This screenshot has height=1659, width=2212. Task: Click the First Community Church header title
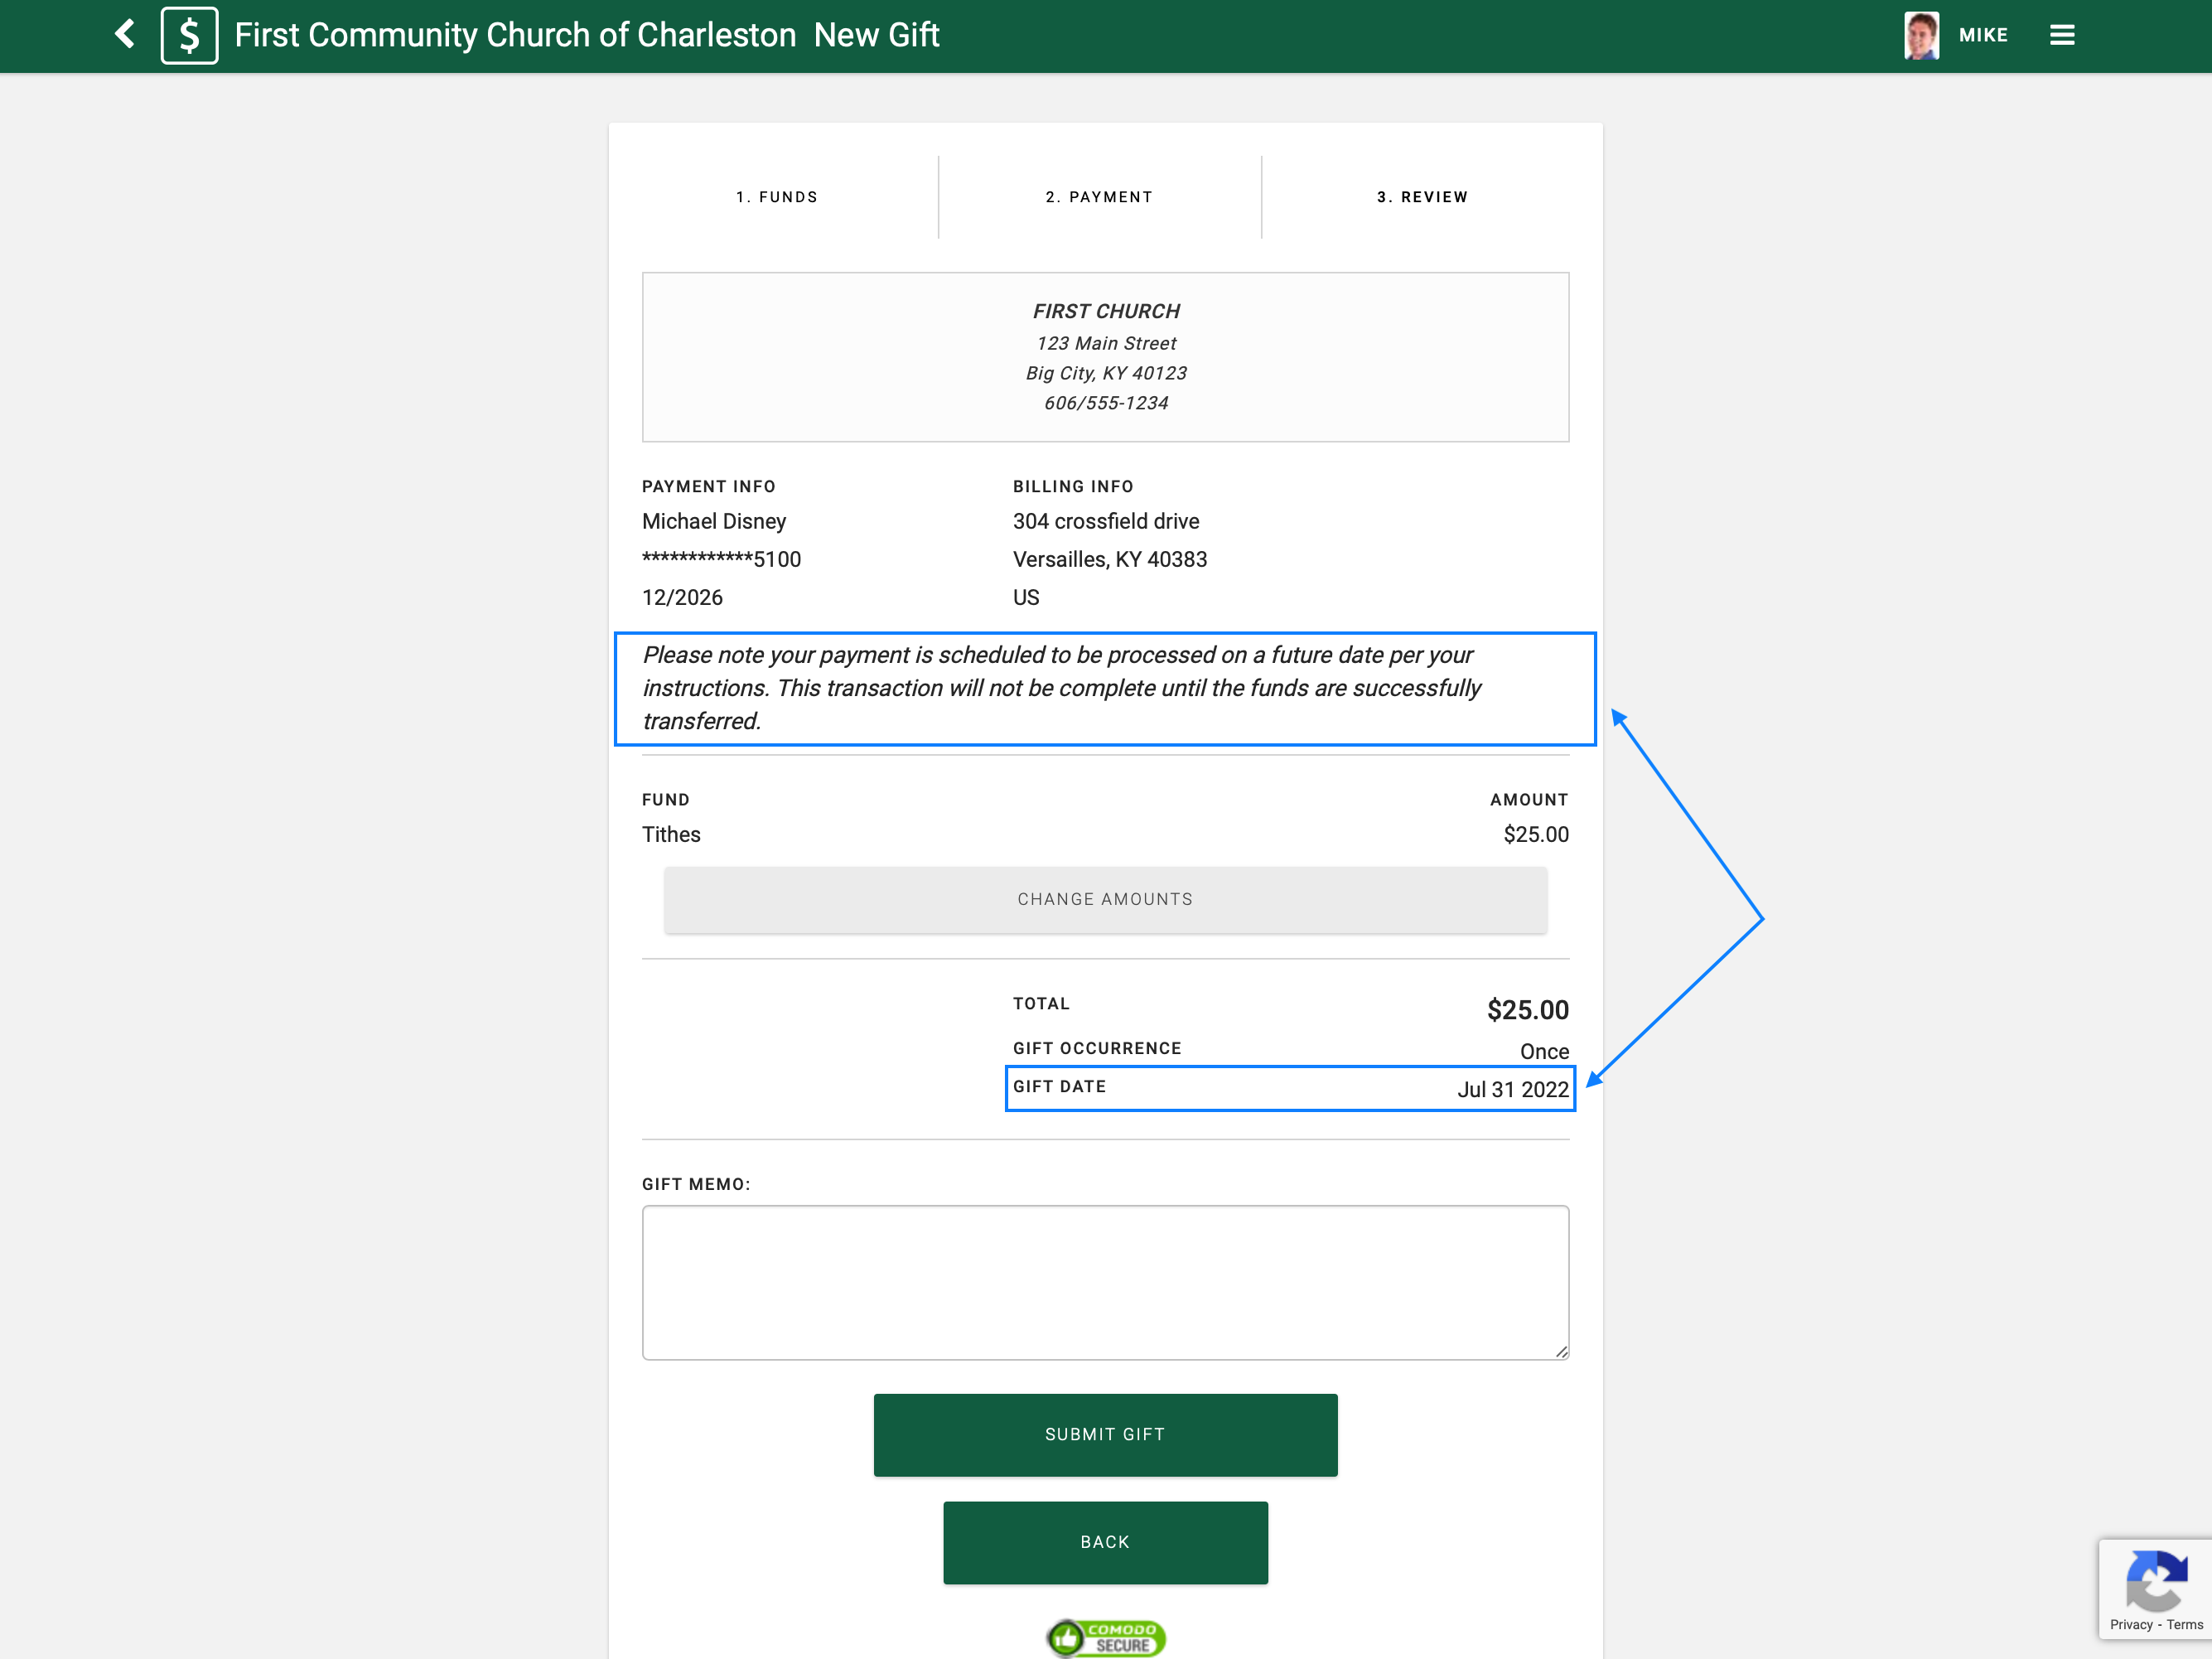[x=515, y=35]
